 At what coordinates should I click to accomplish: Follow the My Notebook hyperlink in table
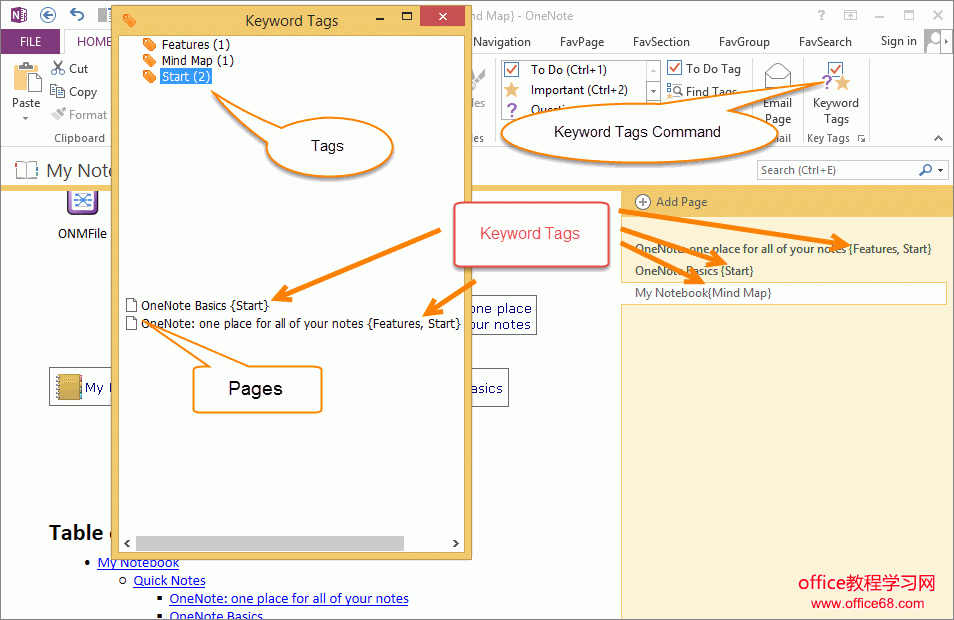coord(138,563)
